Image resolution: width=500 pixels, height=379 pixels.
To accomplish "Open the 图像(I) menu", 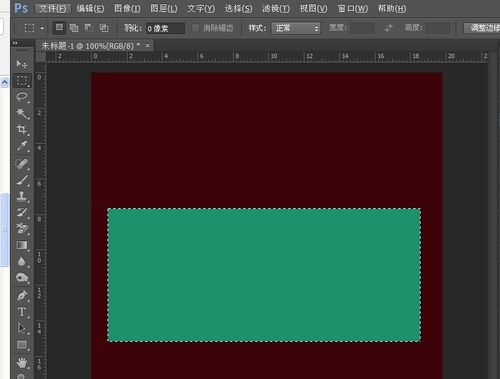I will click(x=127, y=8).
